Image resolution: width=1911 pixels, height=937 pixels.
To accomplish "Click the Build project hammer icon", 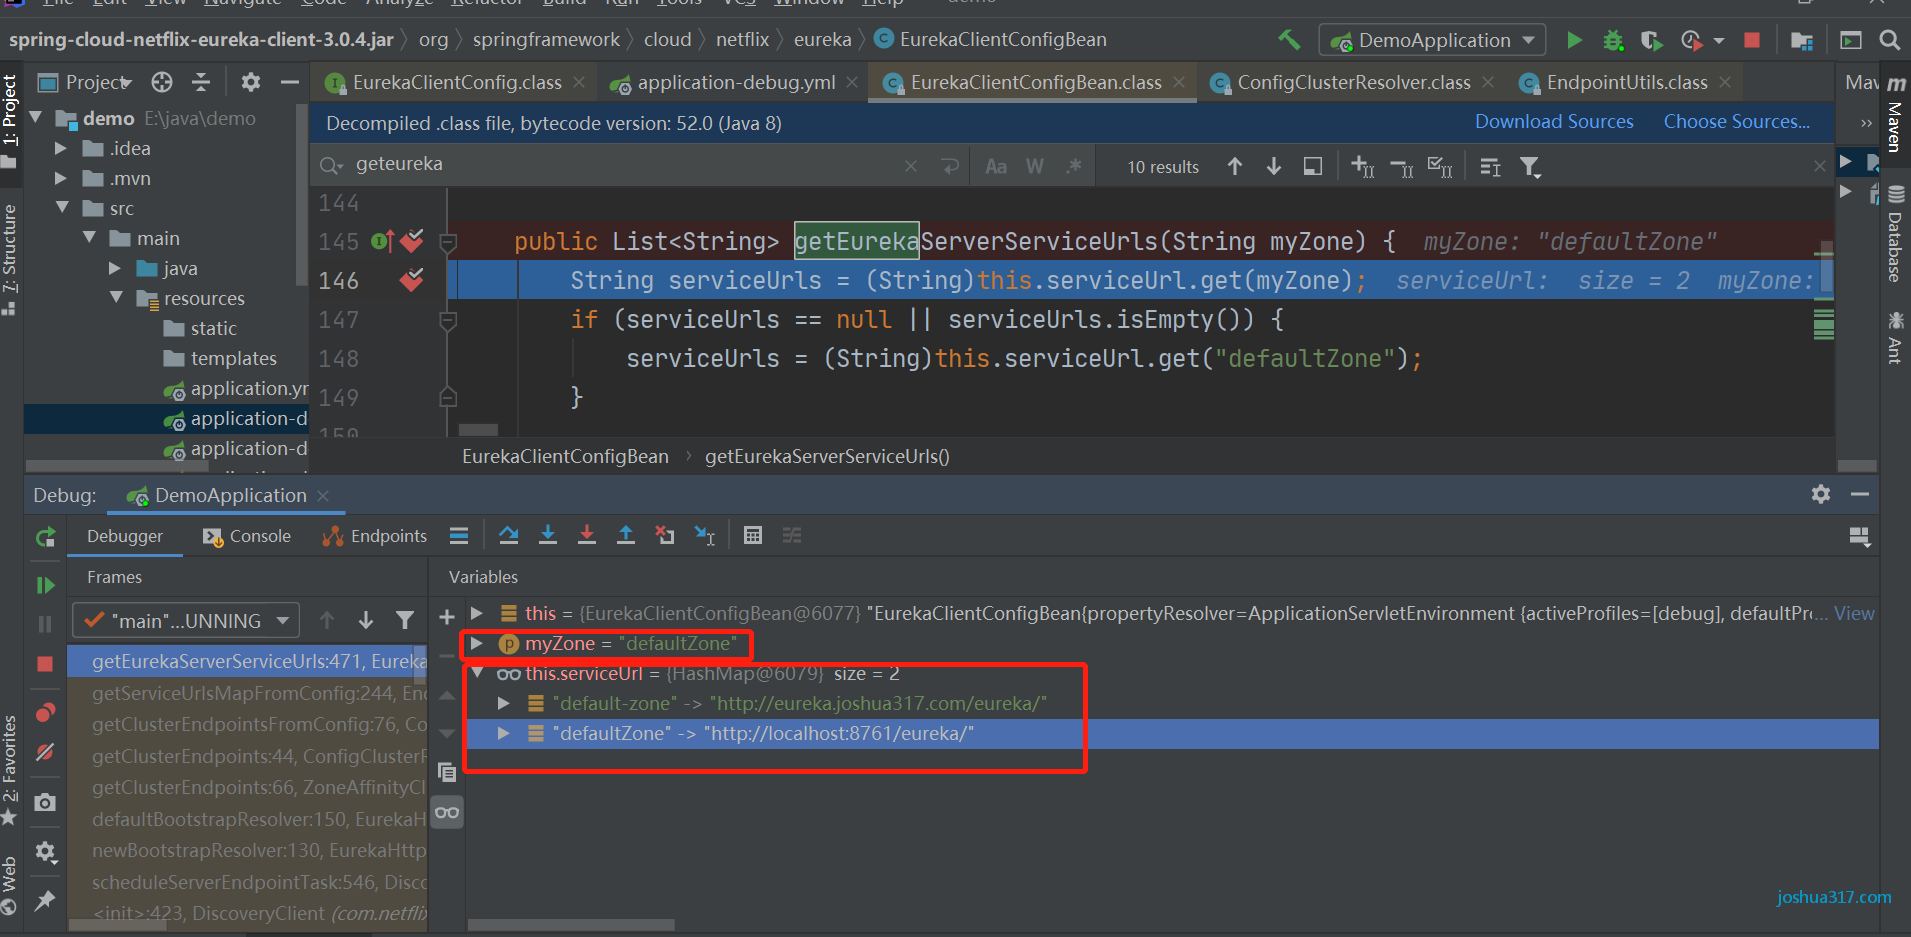I will click(1289, 40).
